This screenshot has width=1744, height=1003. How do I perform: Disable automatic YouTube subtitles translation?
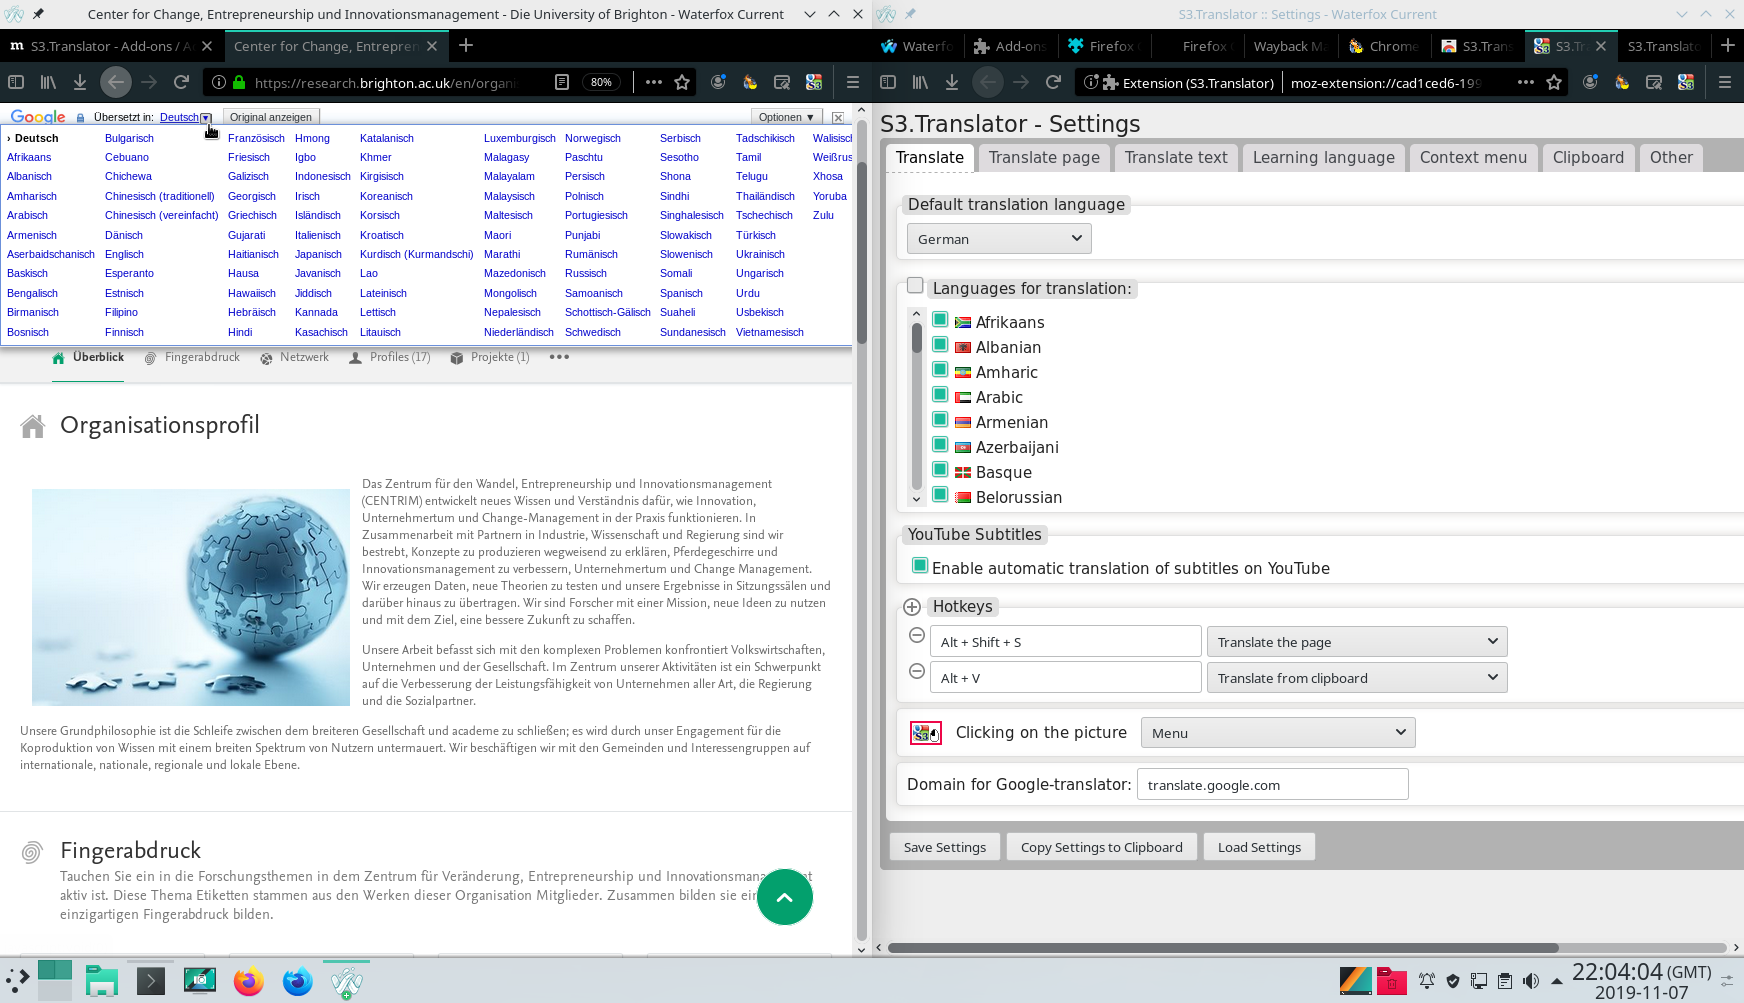[x=920, y=566]
